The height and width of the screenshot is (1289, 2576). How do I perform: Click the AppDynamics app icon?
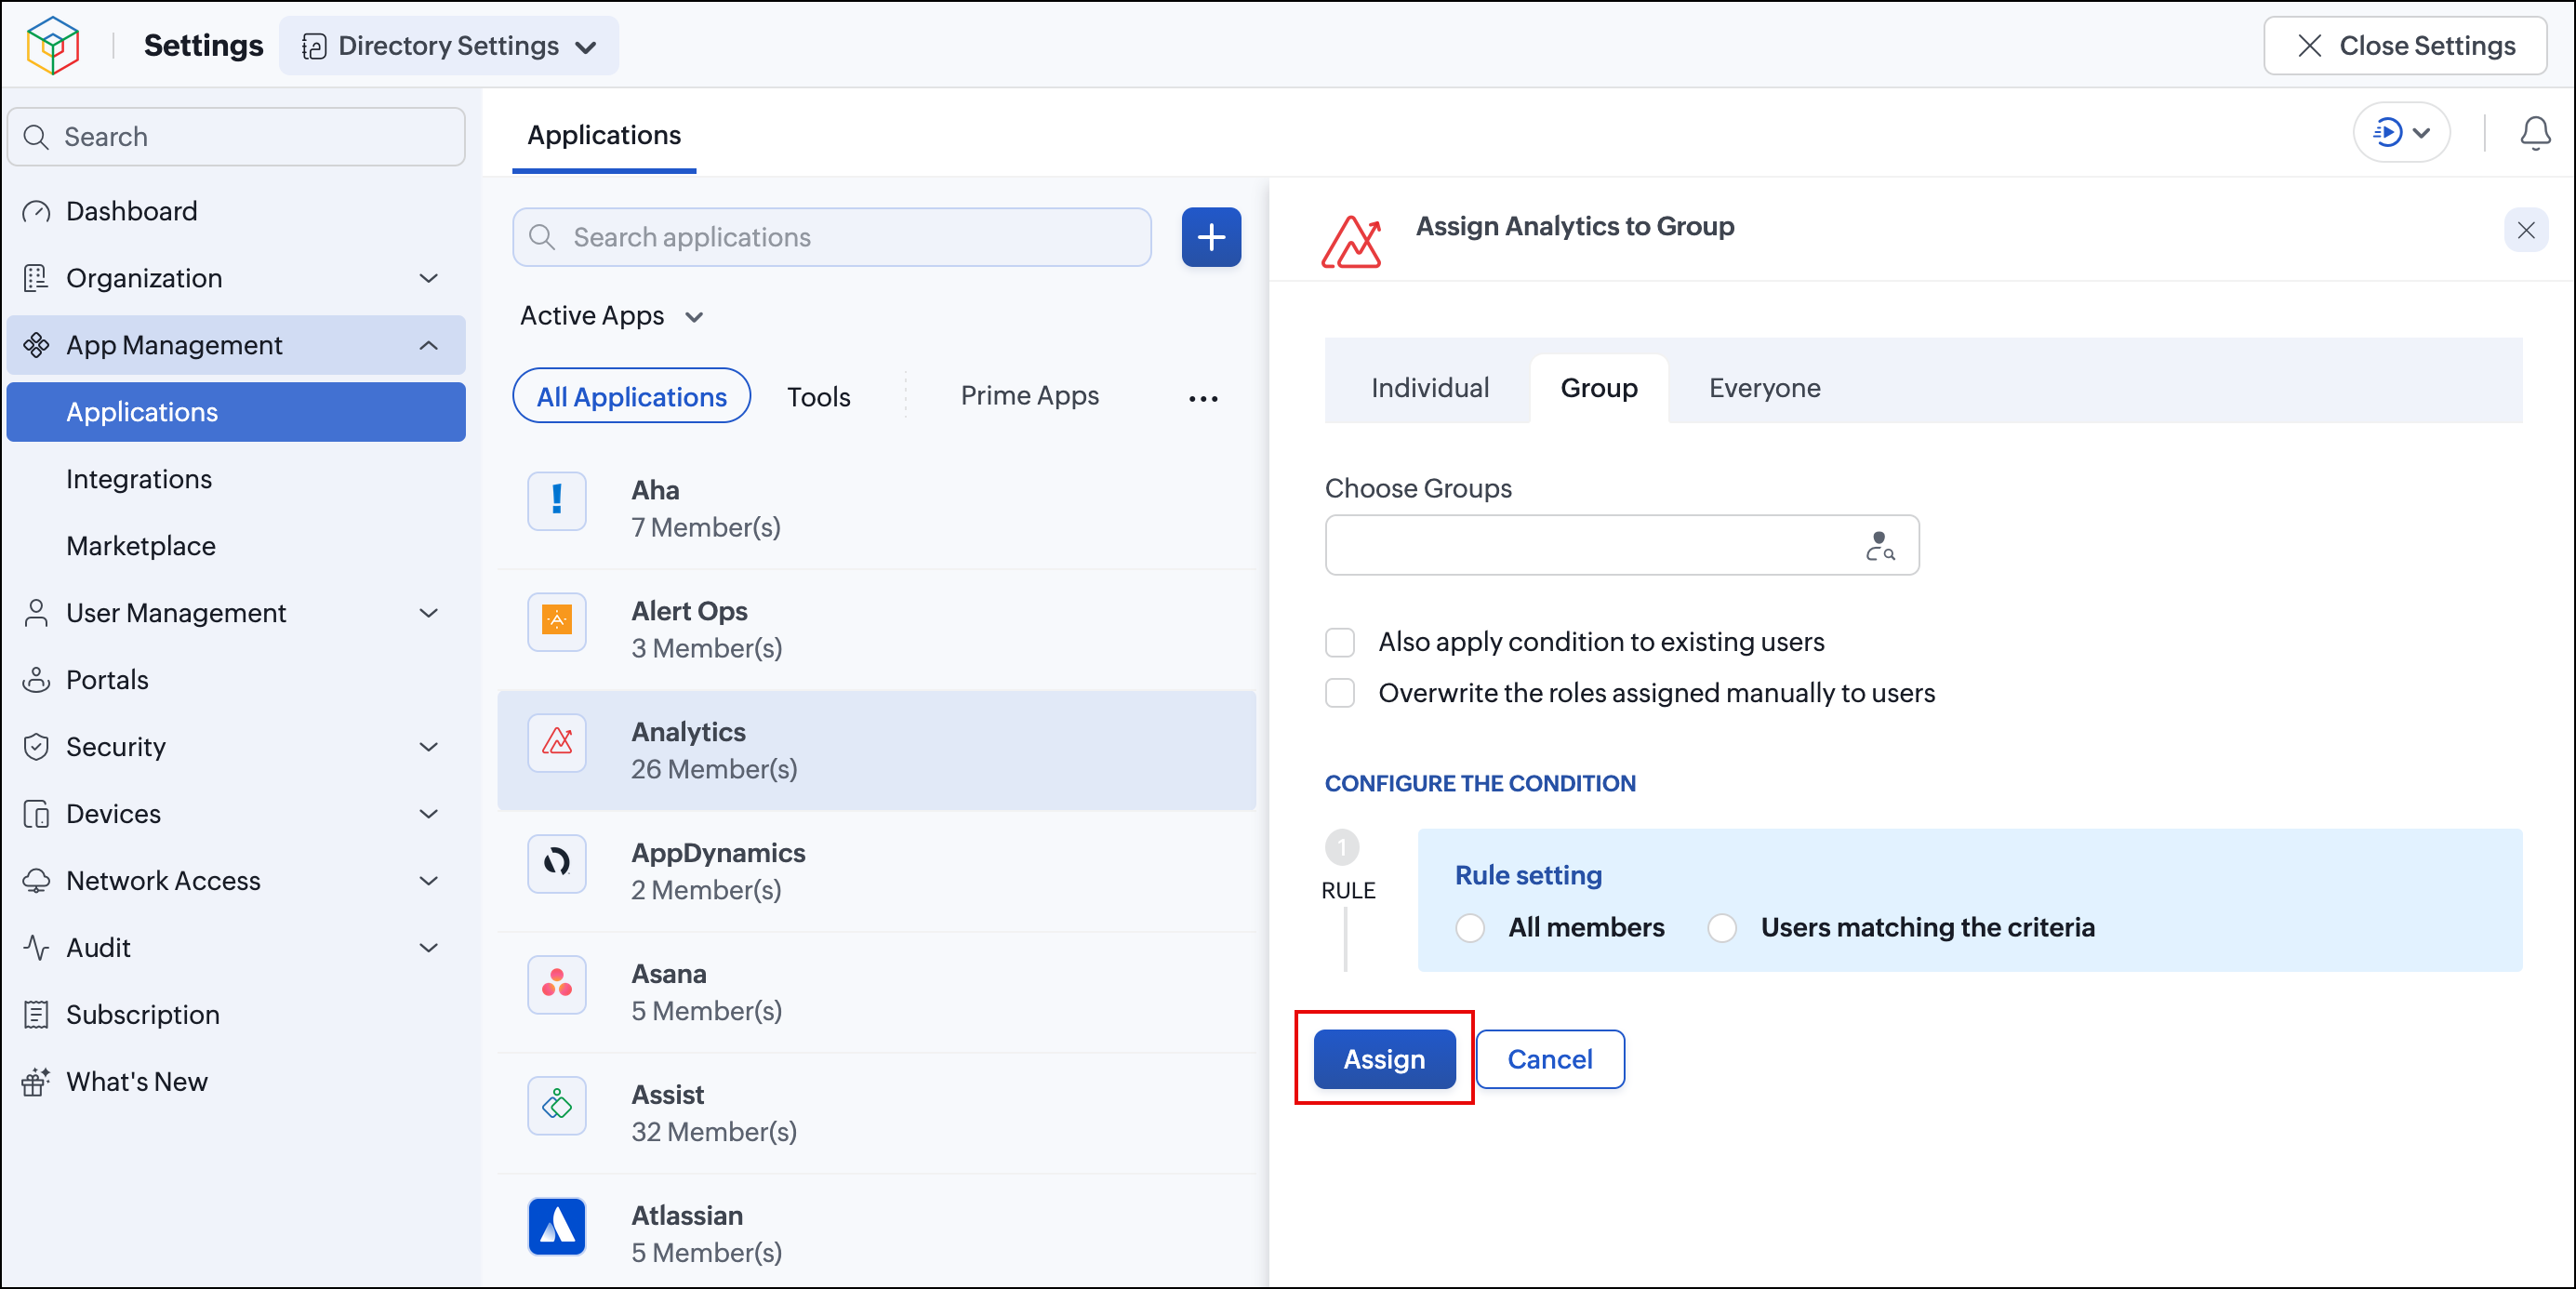(x=557, y=864)
